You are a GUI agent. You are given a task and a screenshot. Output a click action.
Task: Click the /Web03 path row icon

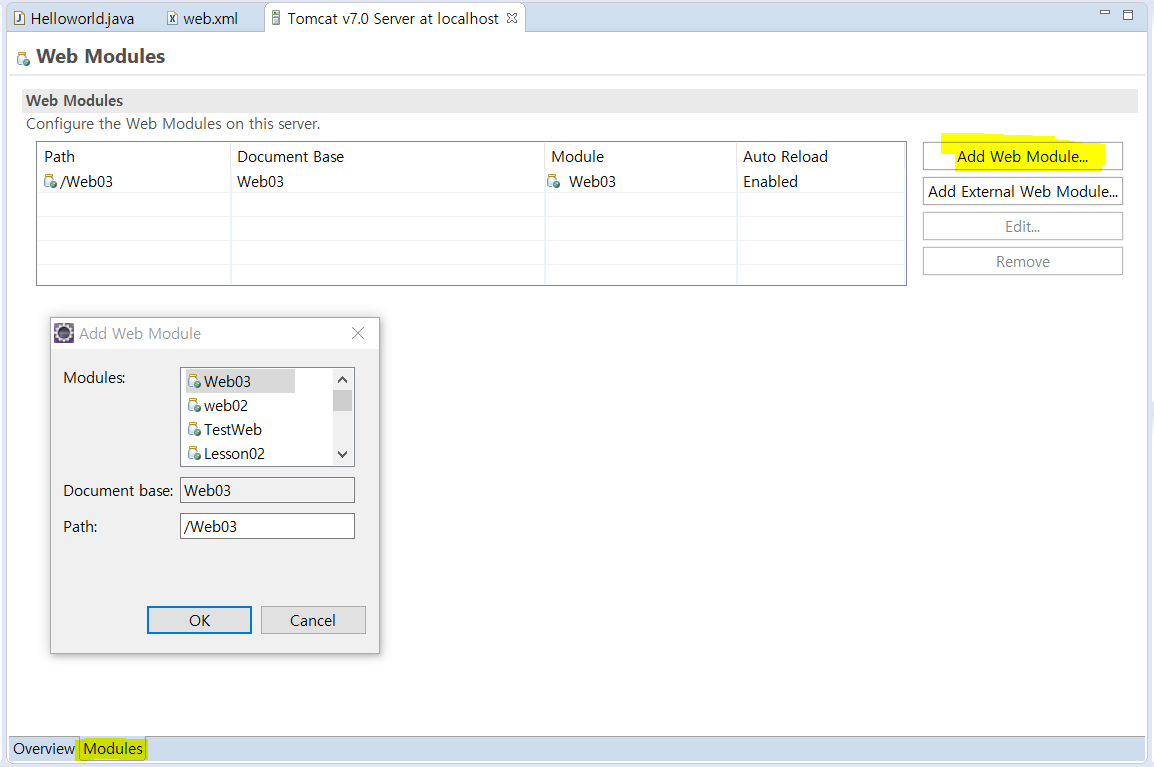tap(50, 181)
